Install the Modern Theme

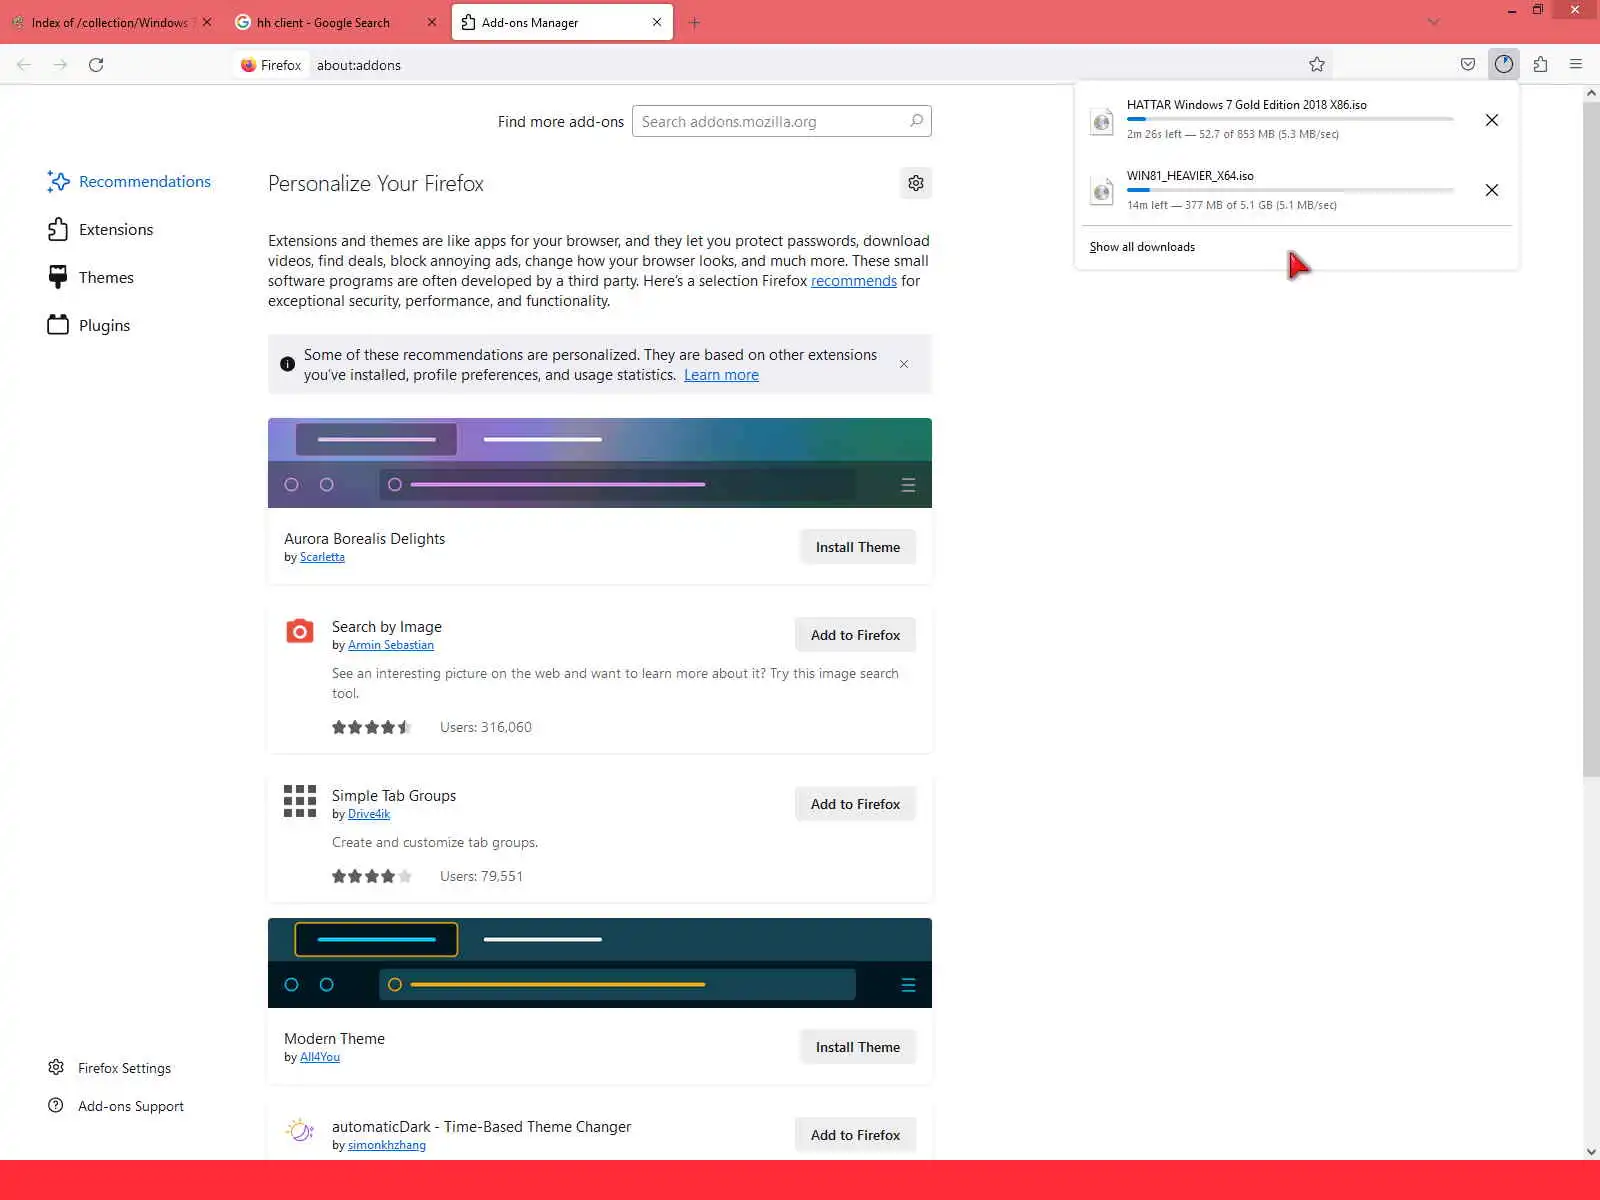(858, 1047)
